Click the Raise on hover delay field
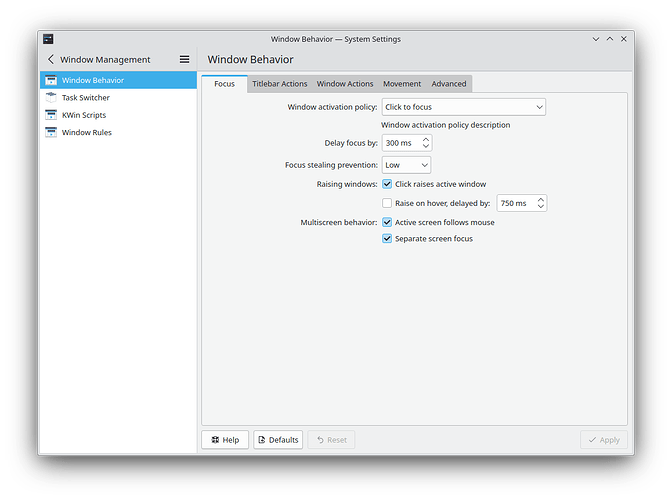Screen dimensions: 671x500 pos(515,203)
